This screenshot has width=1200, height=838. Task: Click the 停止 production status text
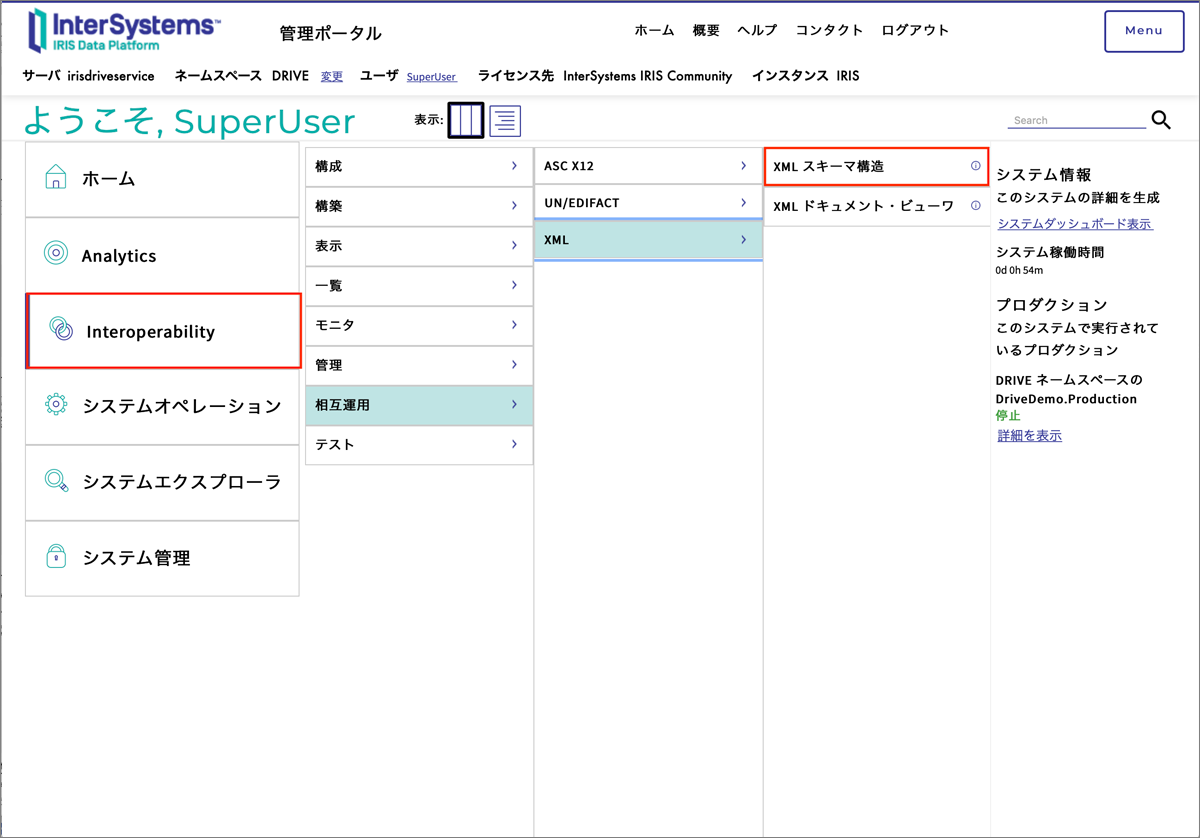click(x=1008, y=415)
